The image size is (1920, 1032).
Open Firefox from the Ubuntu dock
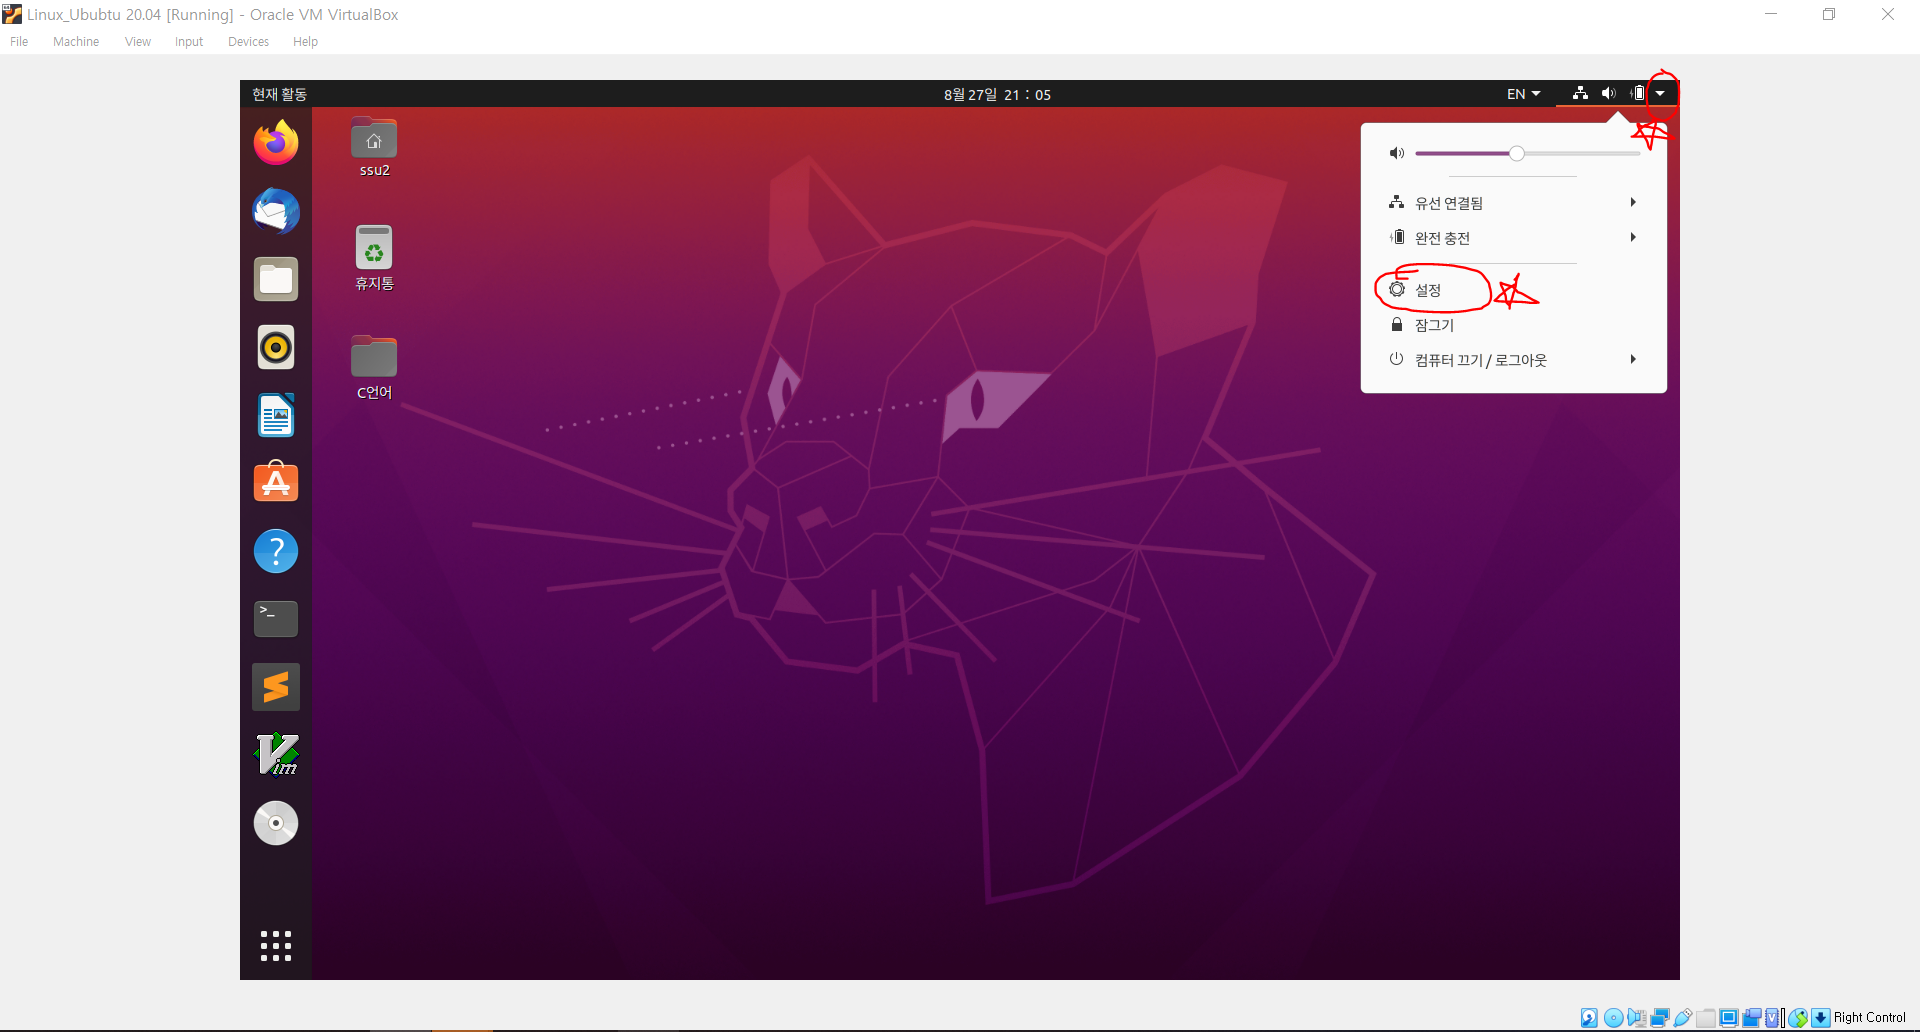[x=276, y=142]
